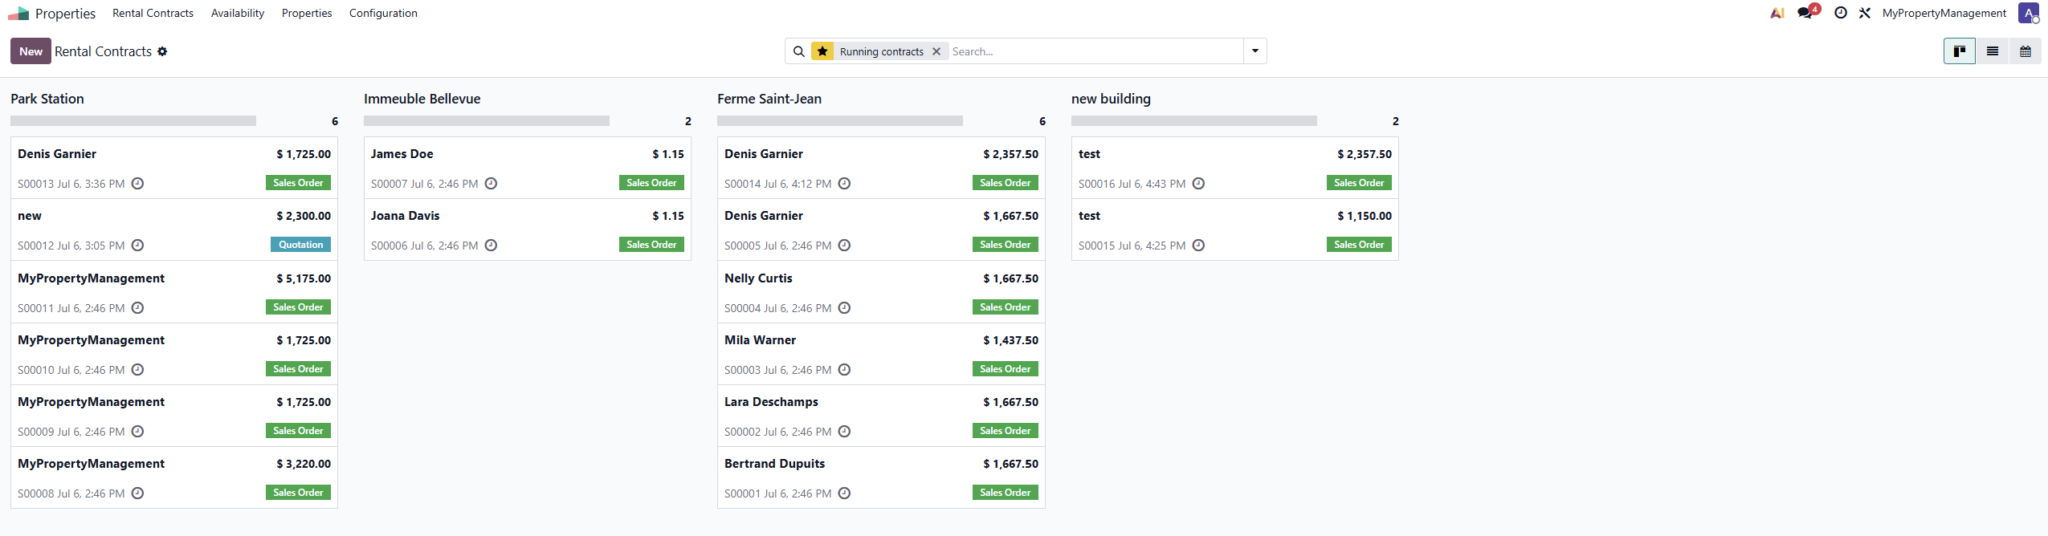
Task: Click the Sales Order badge on S00016
Action: 1359,183
